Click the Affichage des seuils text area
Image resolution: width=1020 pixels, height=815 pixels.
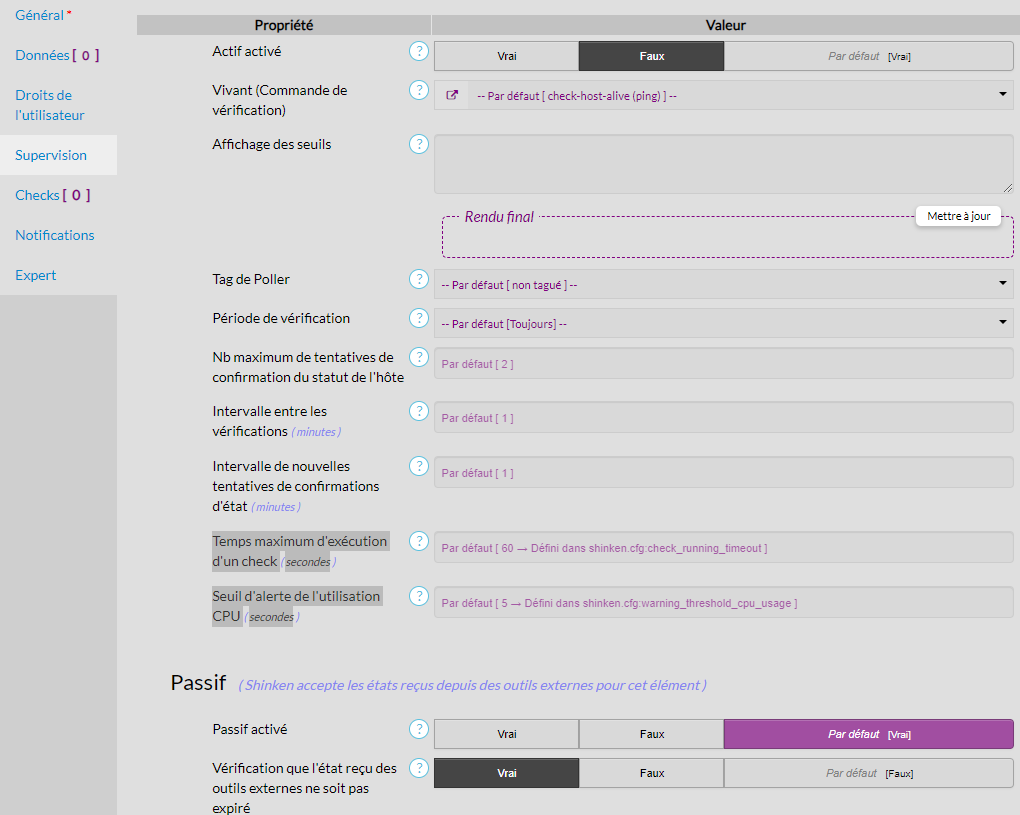pyautogui.click(x=723, y=164)
